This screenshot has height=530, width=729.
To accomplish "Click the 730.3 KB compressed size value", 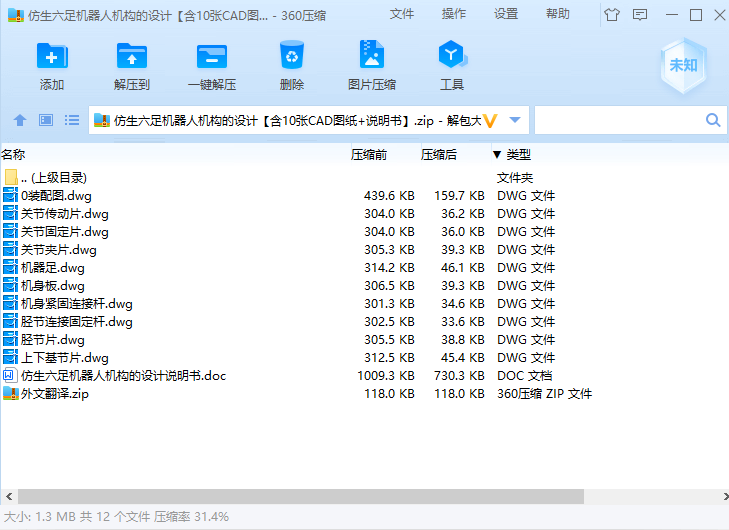I will click(x=459, y=376).
